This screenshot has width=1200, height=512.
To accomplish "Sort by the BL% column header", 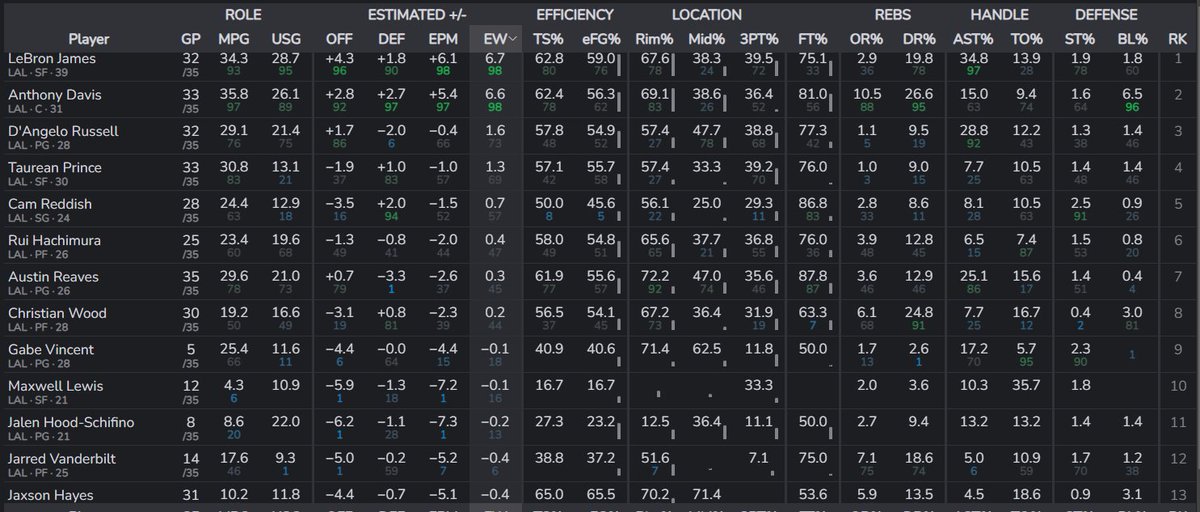I will (1132, 40).
